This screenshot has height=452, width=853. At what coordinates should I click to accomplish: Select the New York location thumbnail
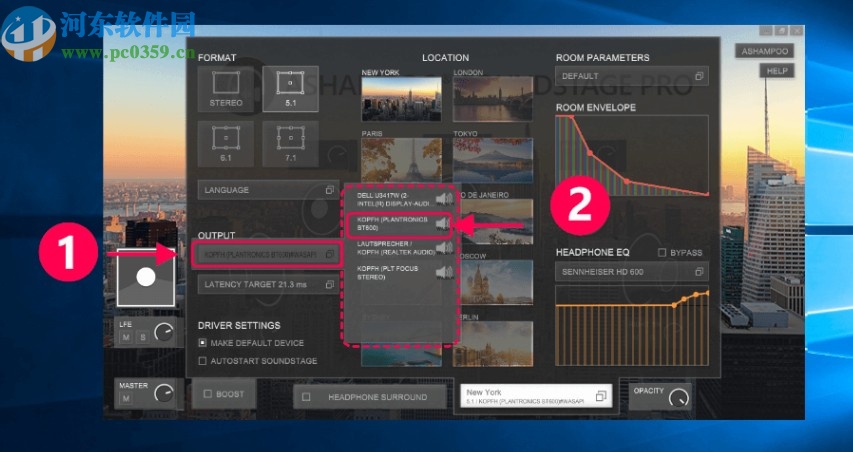[401, 98]
